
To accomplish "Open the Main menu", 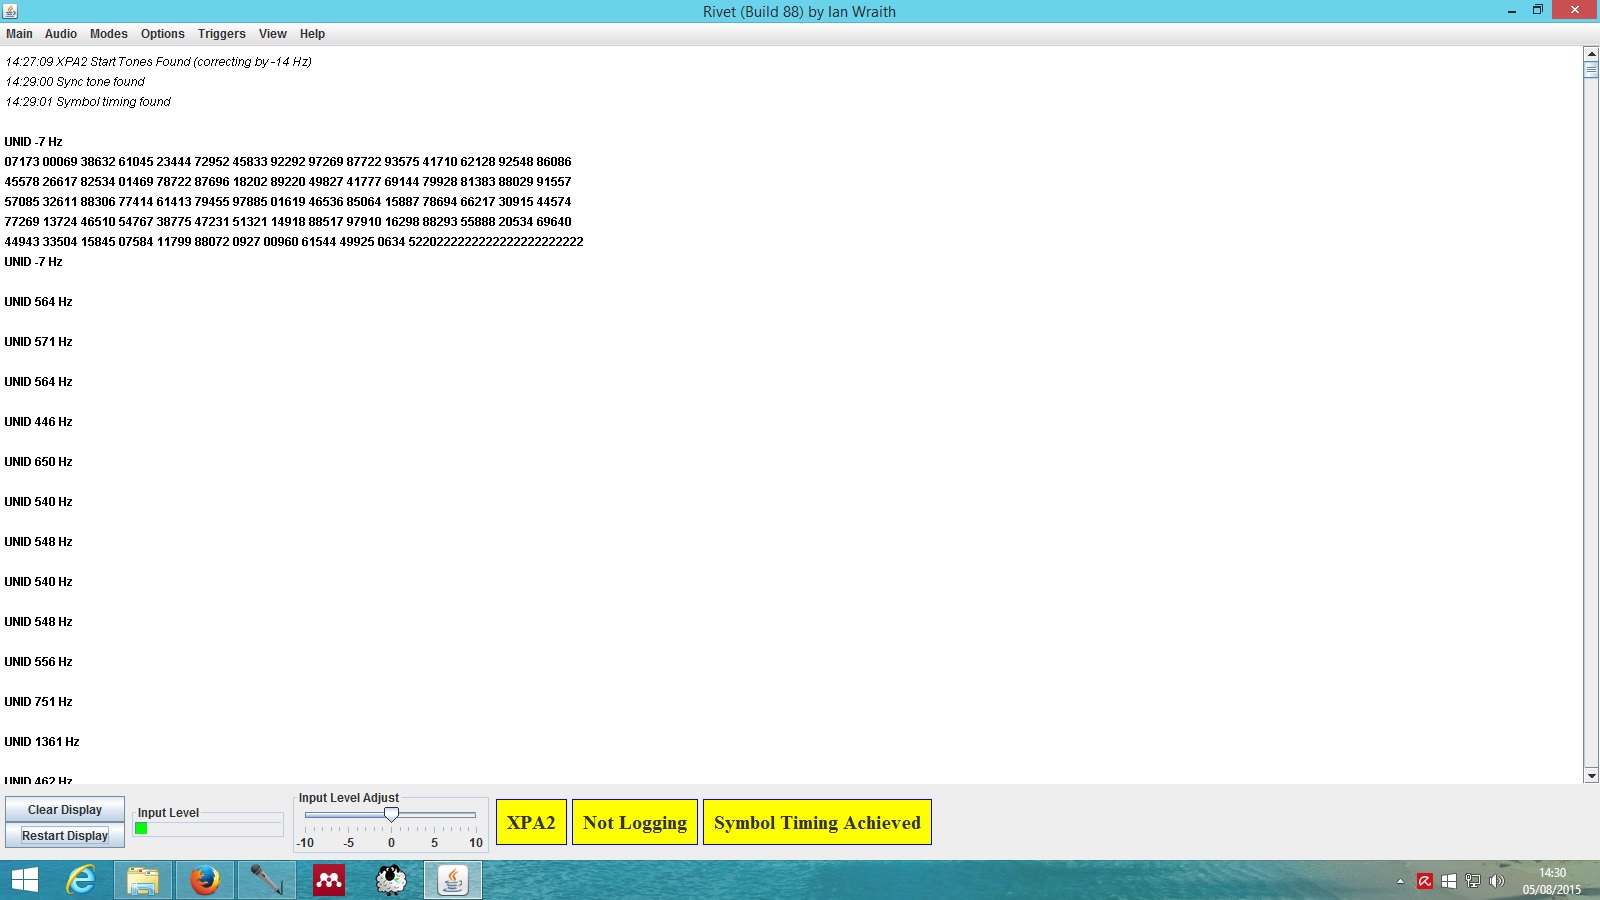I will tap(19, 34).
